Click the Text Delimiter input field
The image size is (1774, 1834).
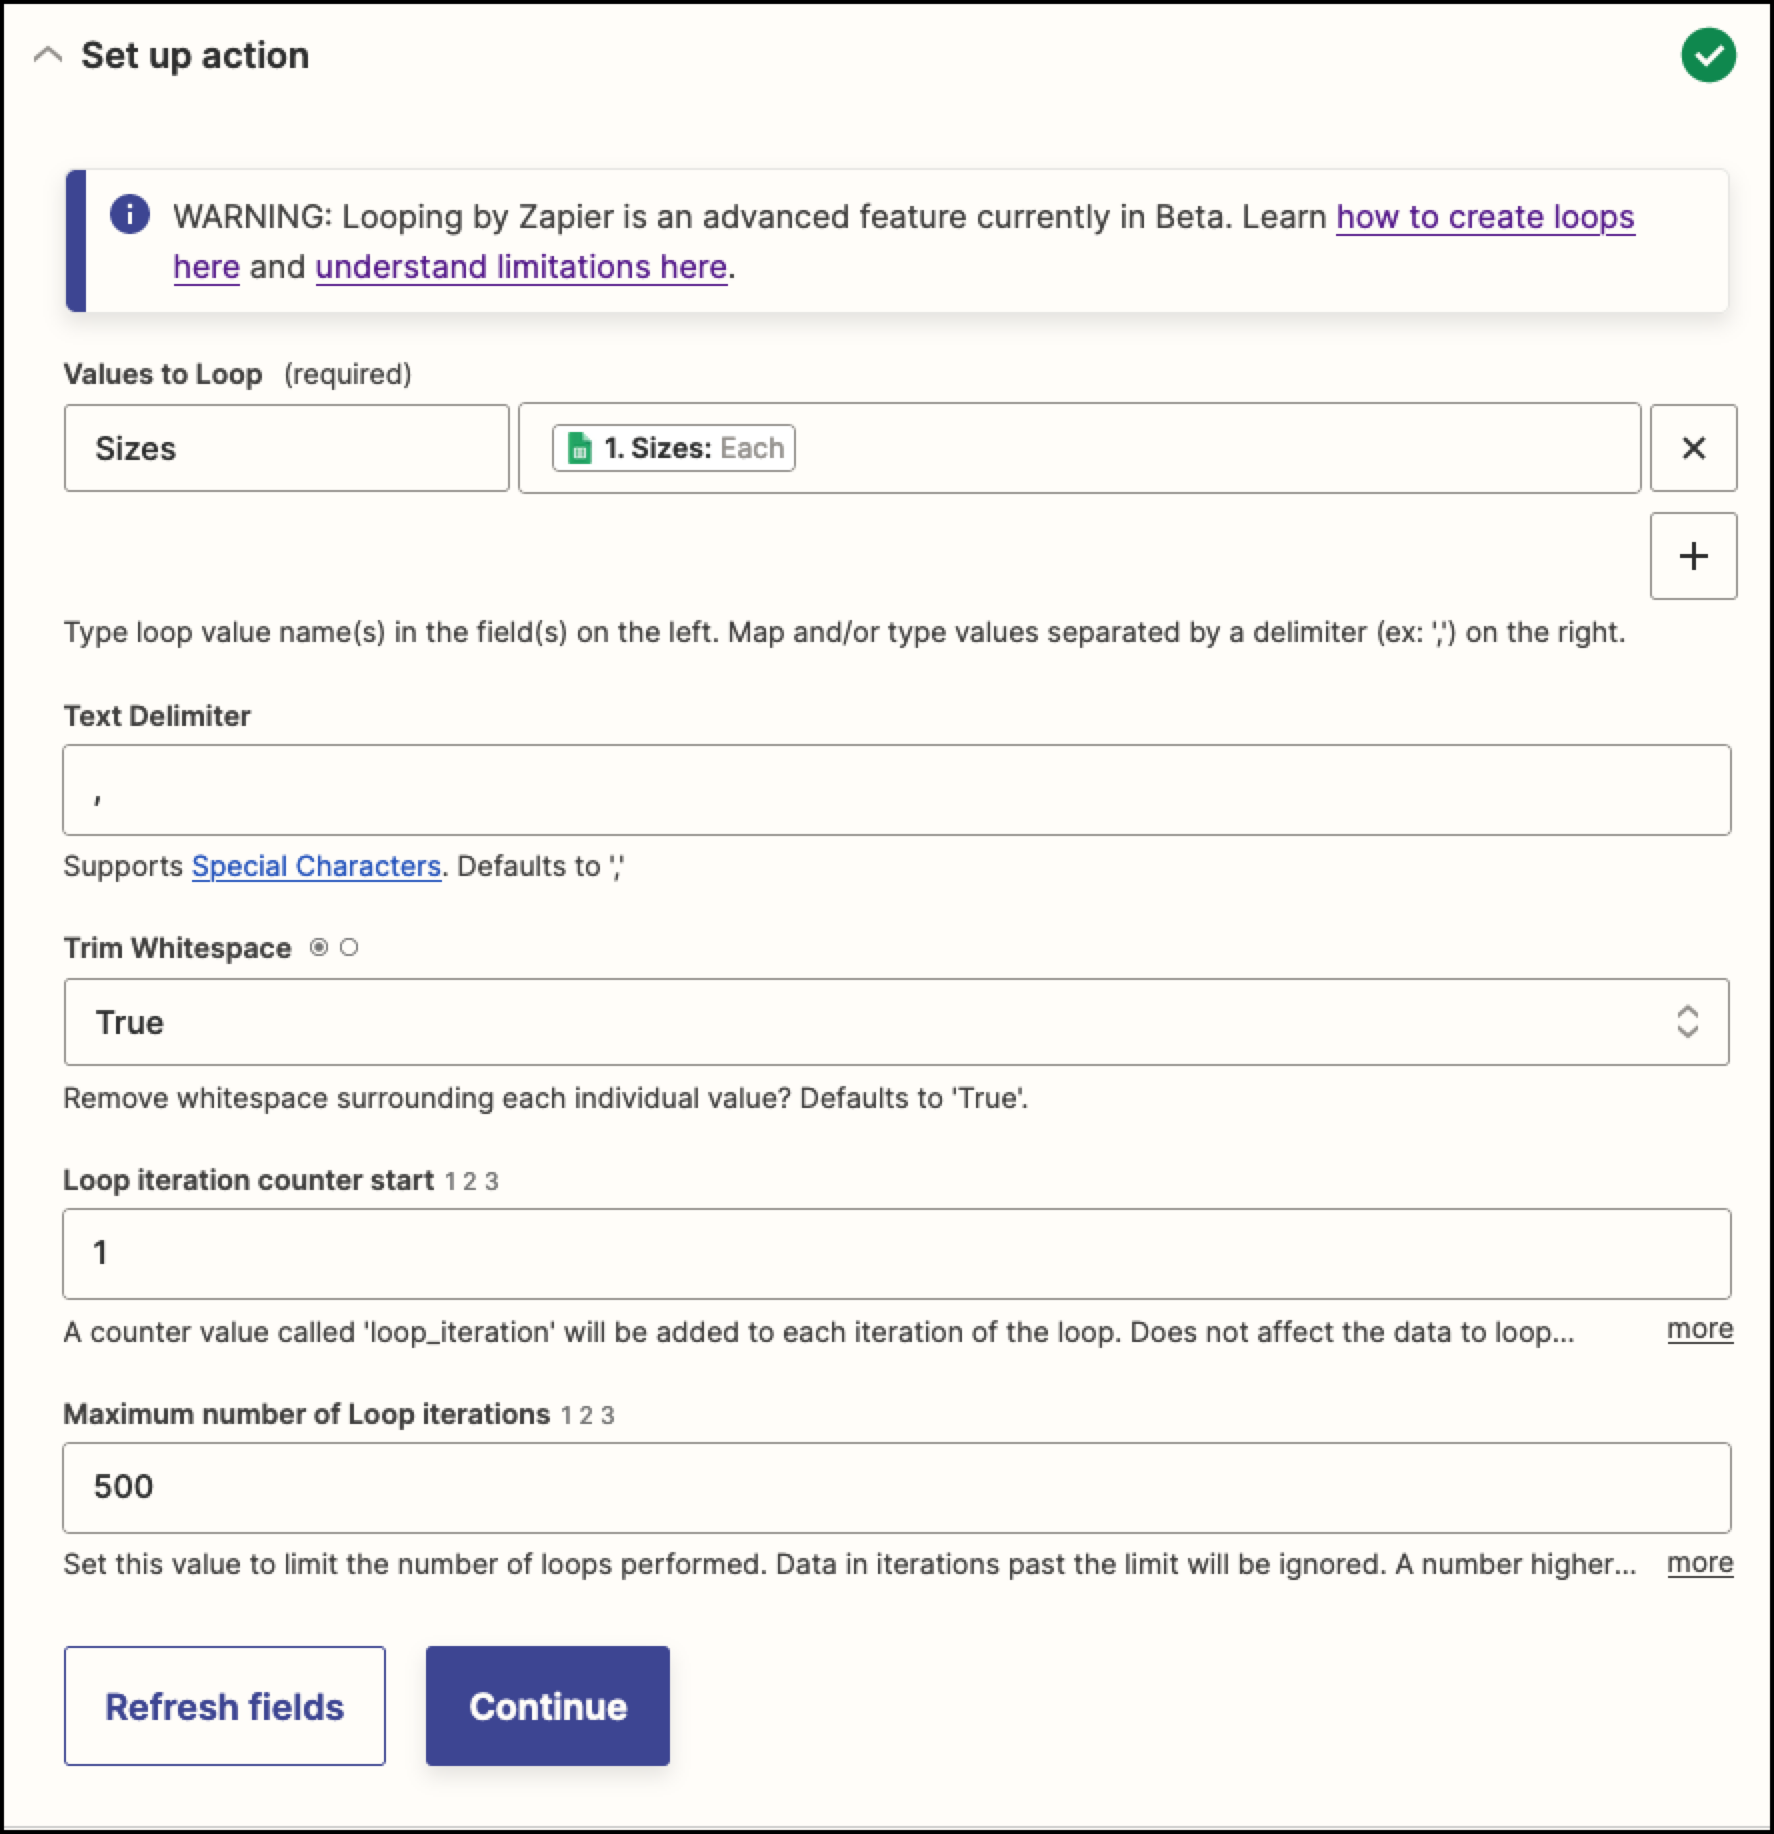pyautogui.click(x=897, y=790)
